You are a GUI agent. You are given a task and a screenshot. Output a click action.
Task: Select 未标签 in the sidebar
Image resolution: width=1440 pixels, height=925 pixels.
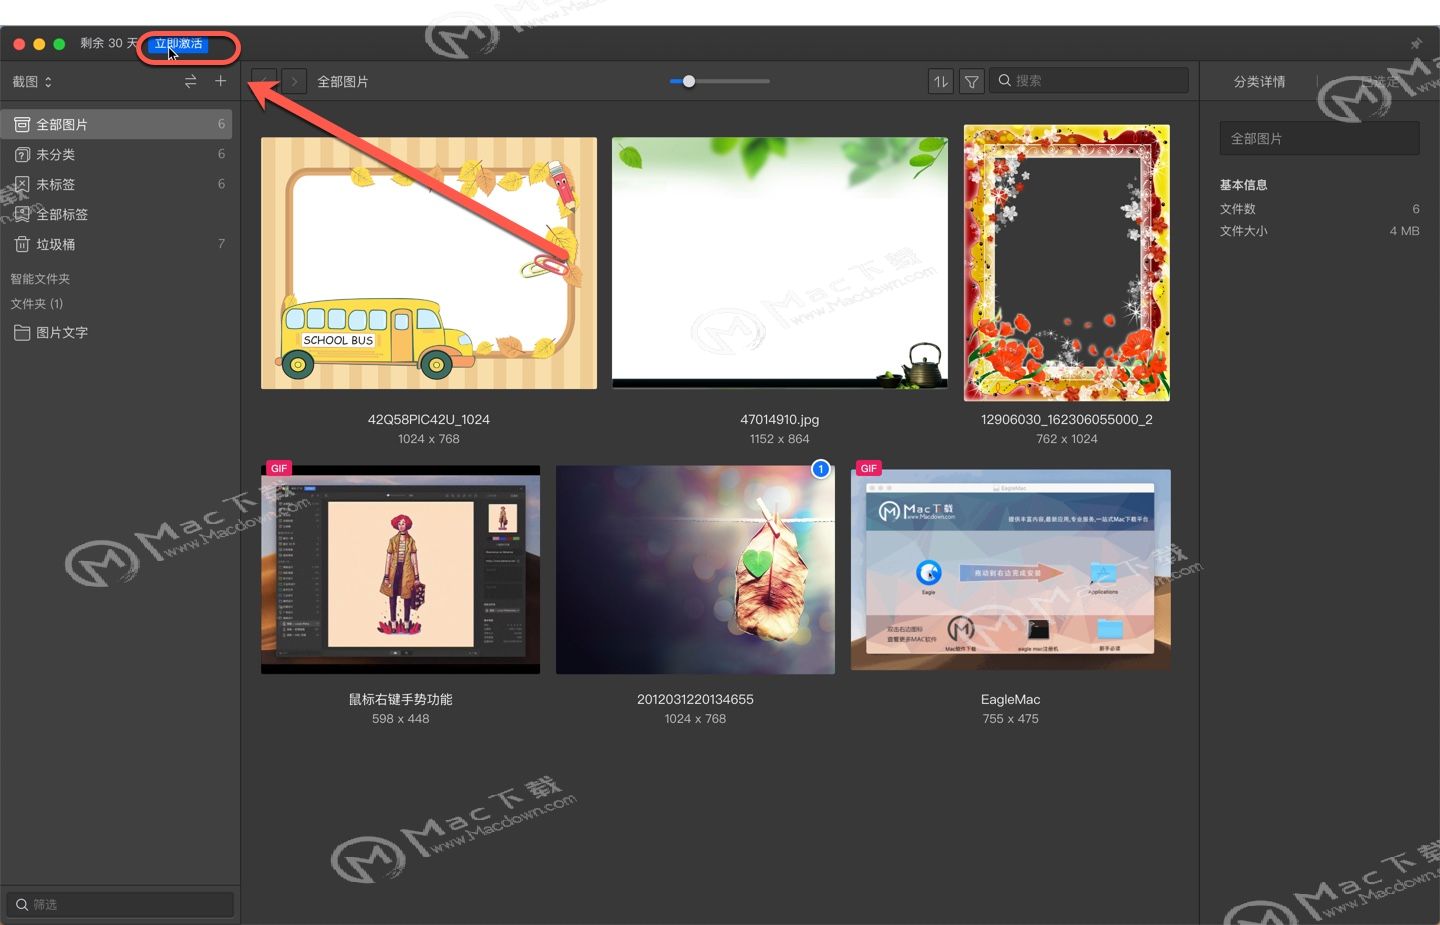tap(118, 184)
